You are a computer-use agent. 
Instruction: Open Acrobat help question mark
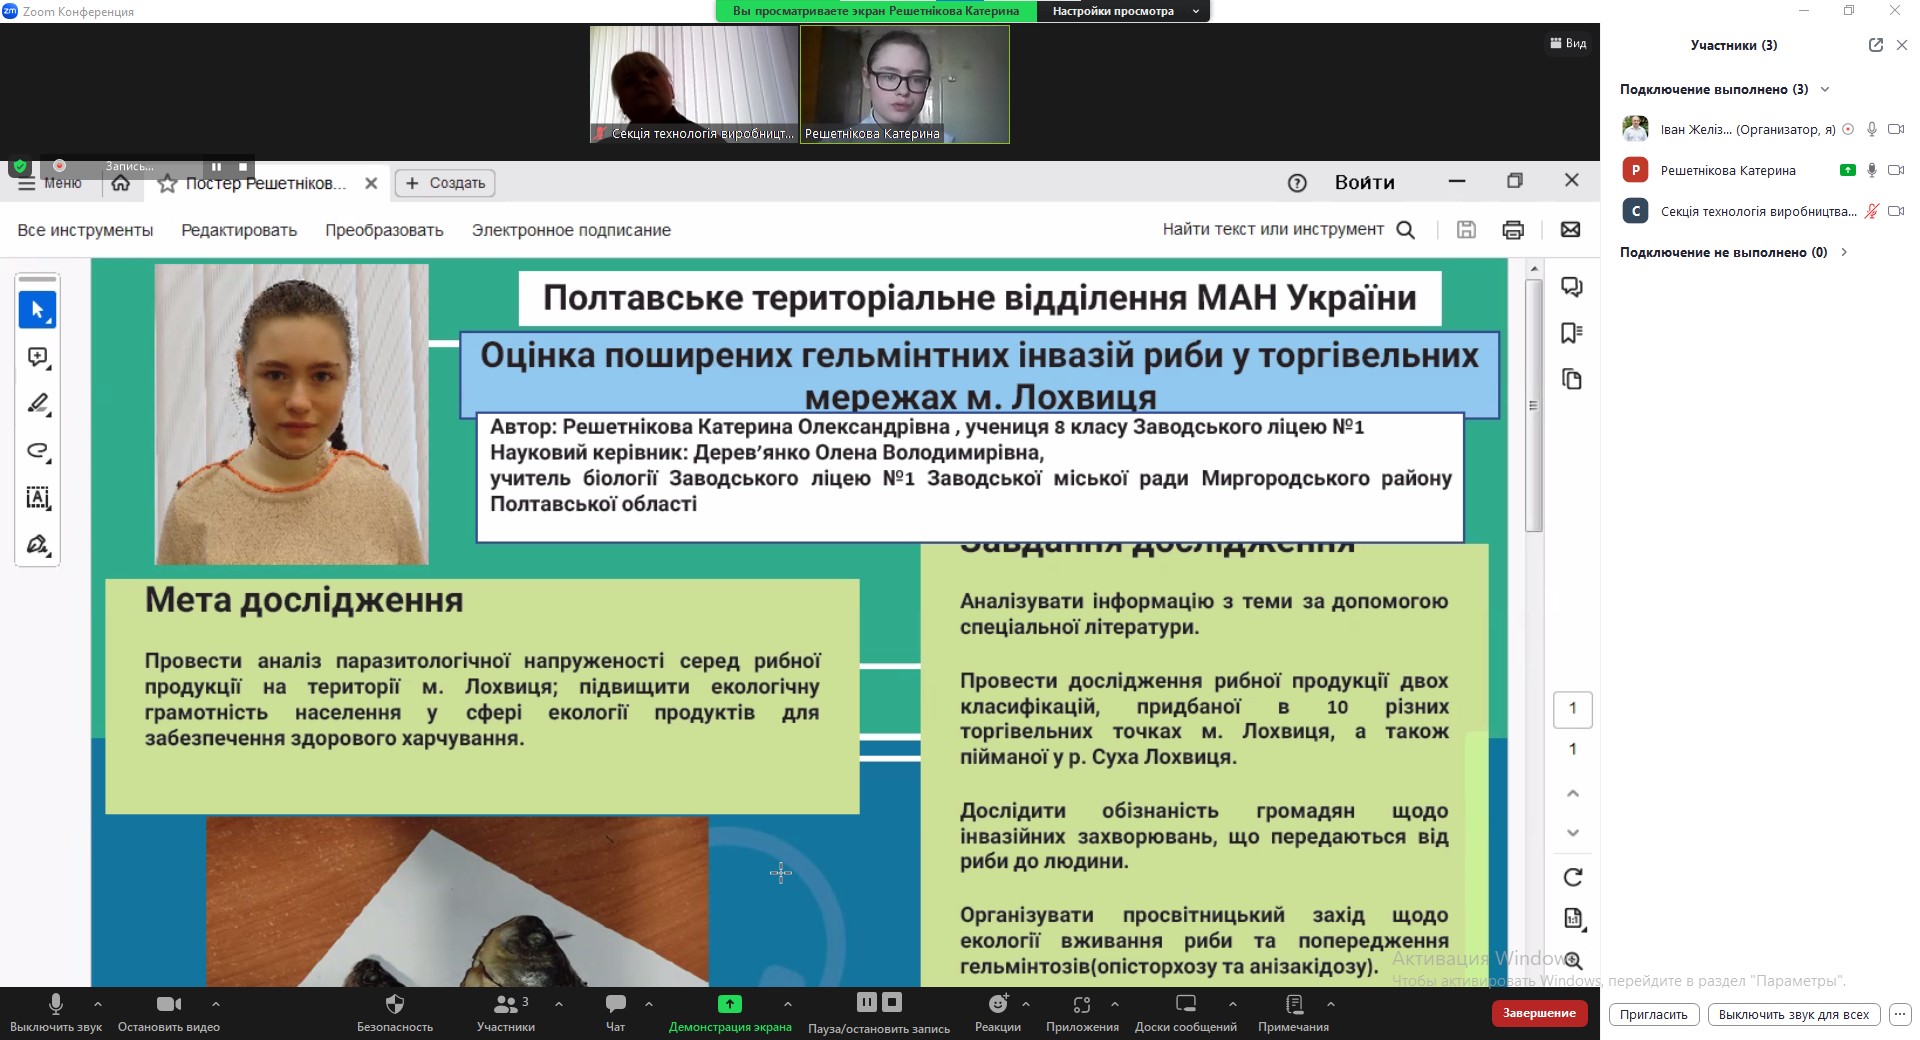click(x=1297, y=183)
